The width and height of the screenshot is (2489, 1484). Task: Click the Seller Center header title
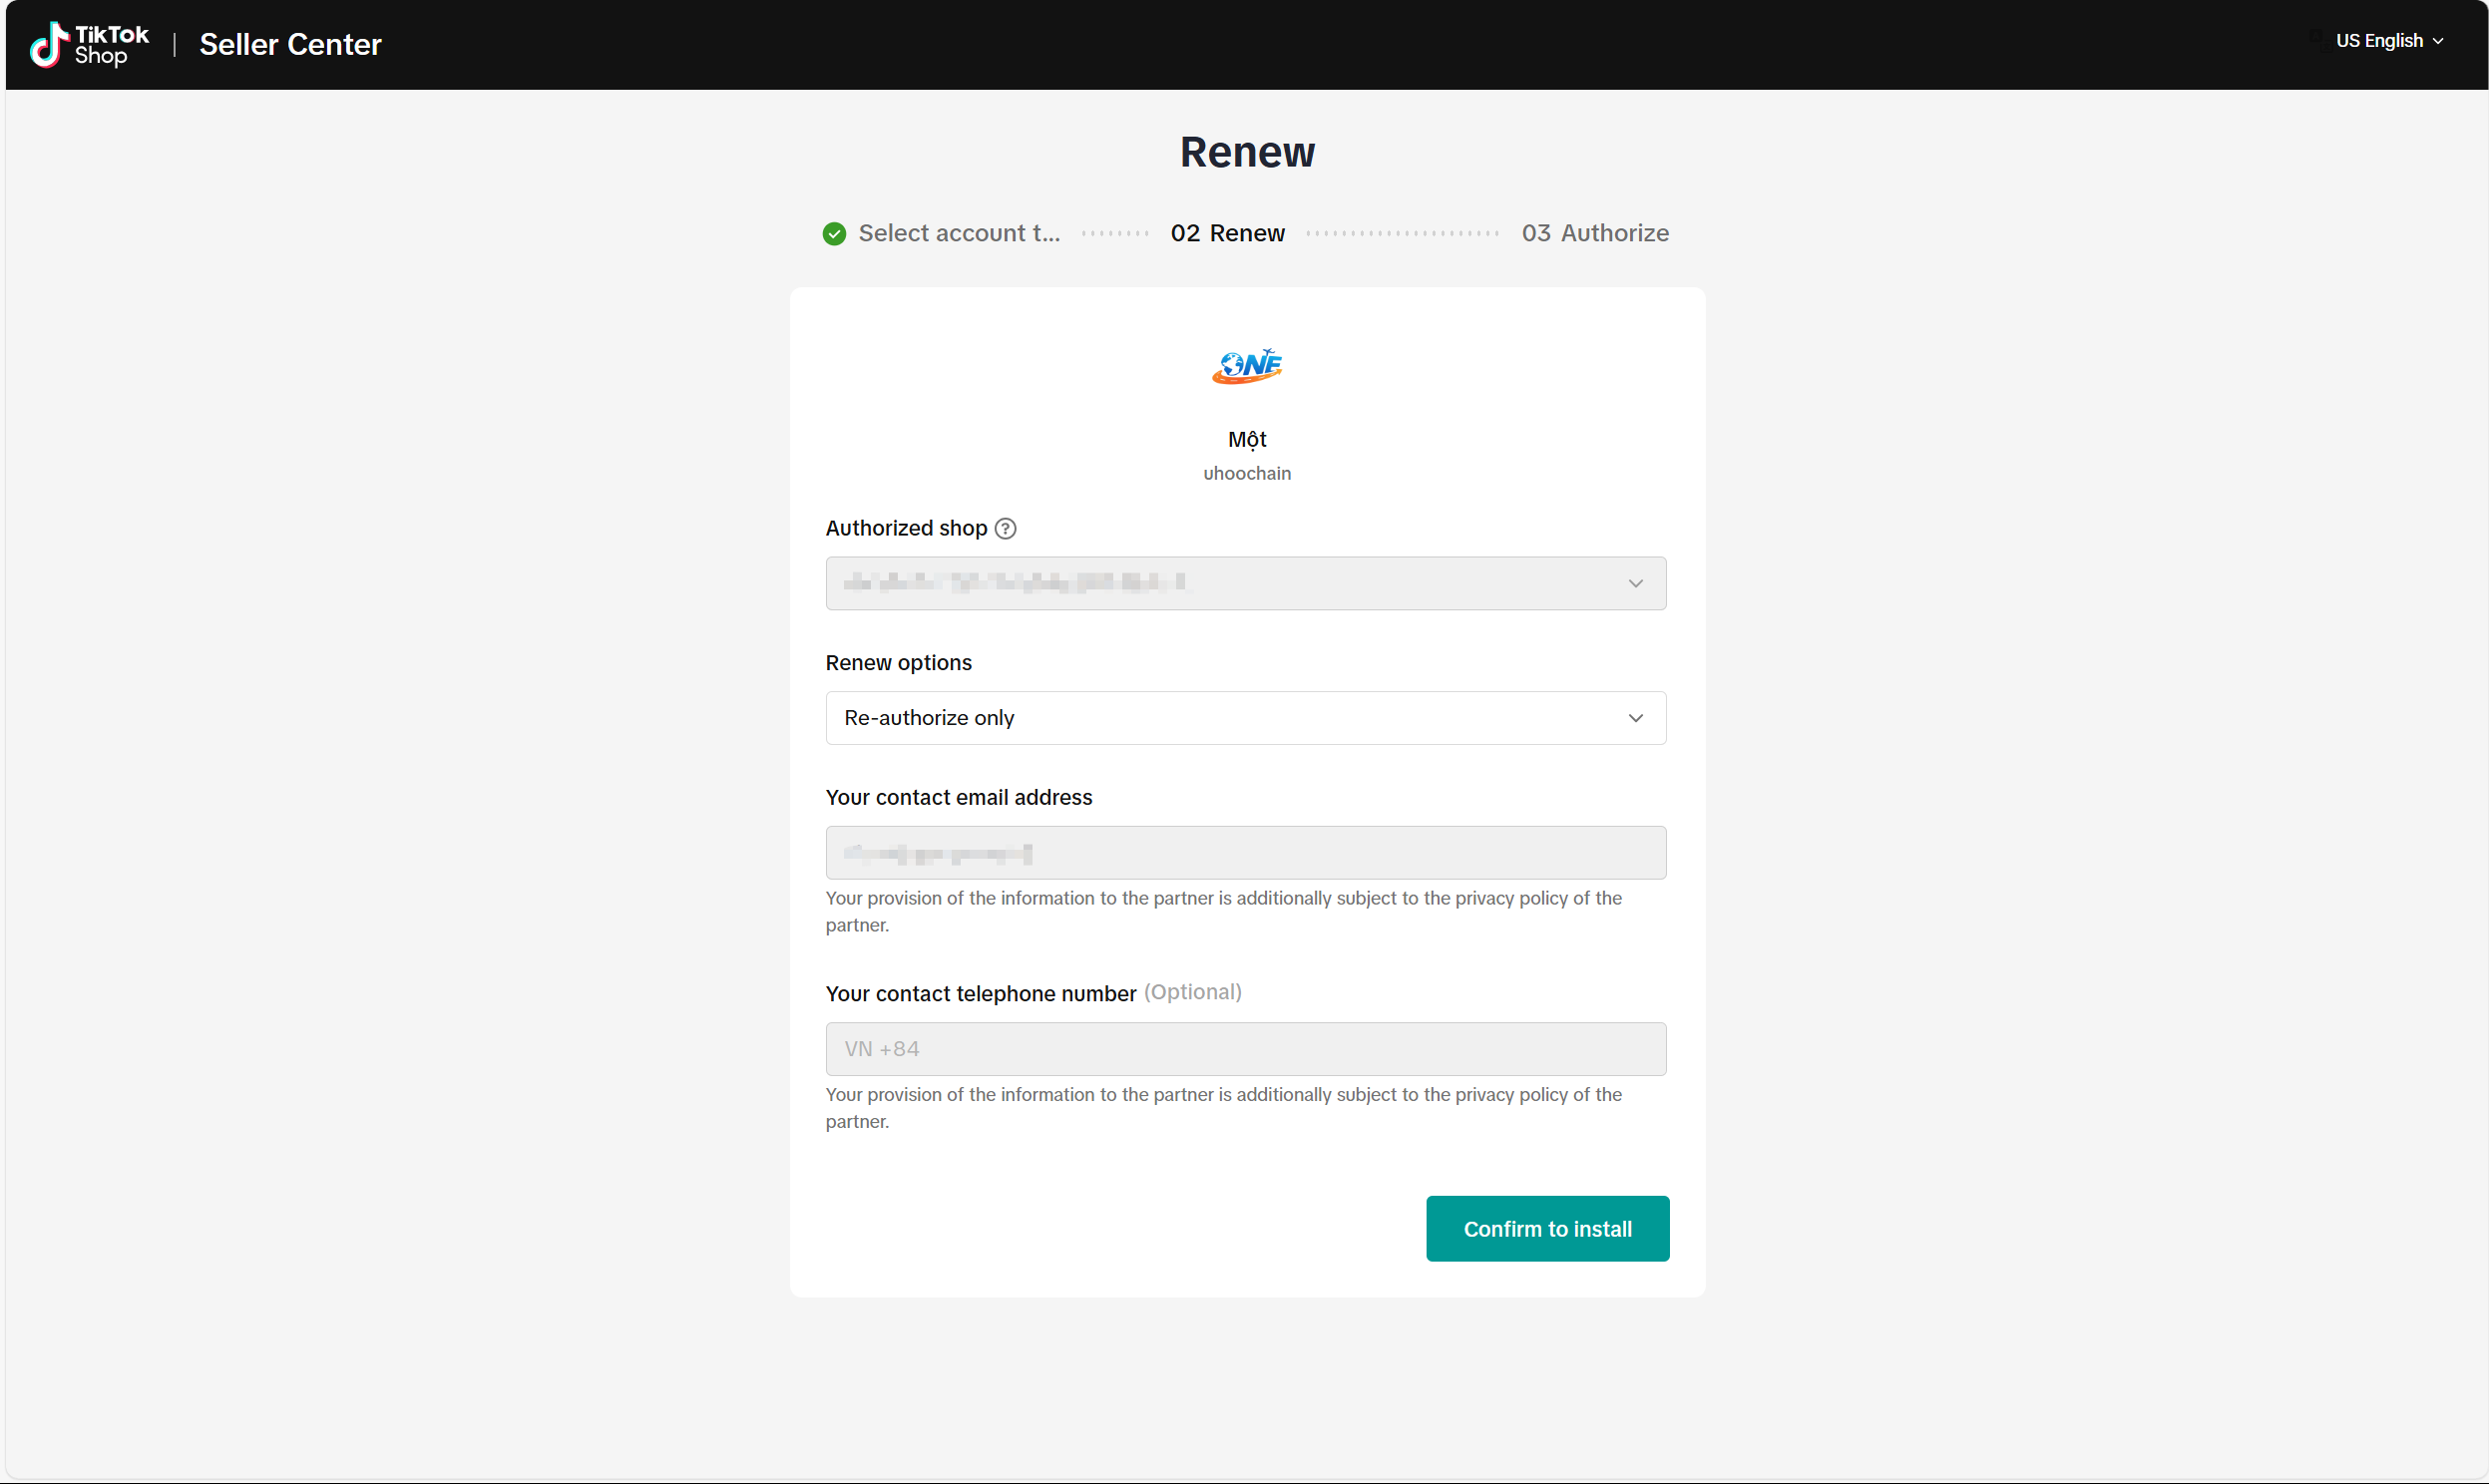290,45
